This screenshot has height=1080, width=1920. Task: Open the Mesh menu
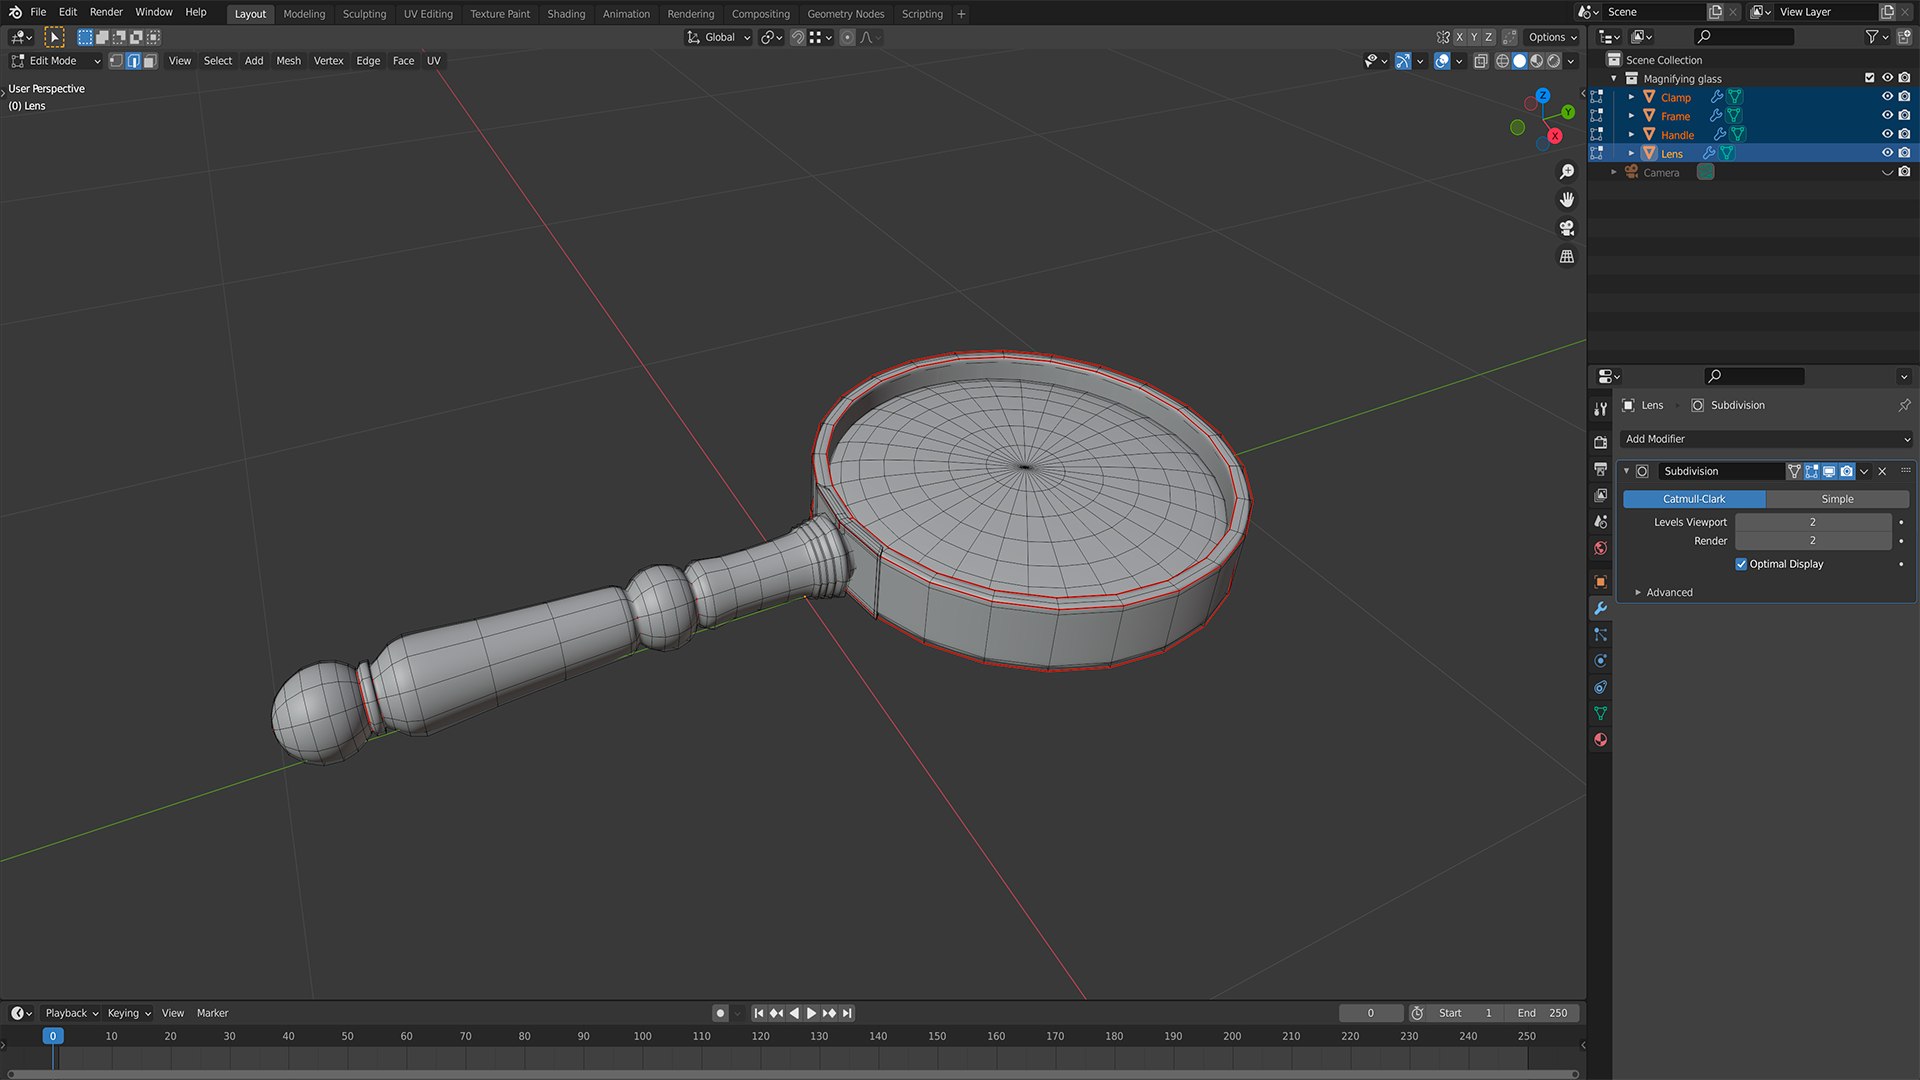coord(288,61)
